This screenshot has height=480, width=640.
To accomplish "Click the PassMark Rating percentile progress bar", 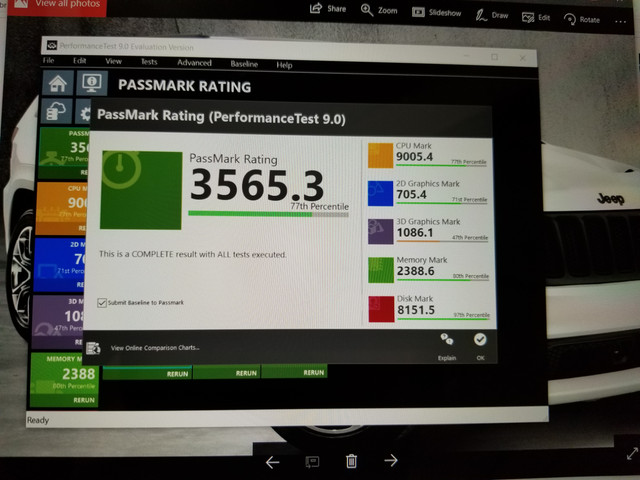I will [268, 214].
